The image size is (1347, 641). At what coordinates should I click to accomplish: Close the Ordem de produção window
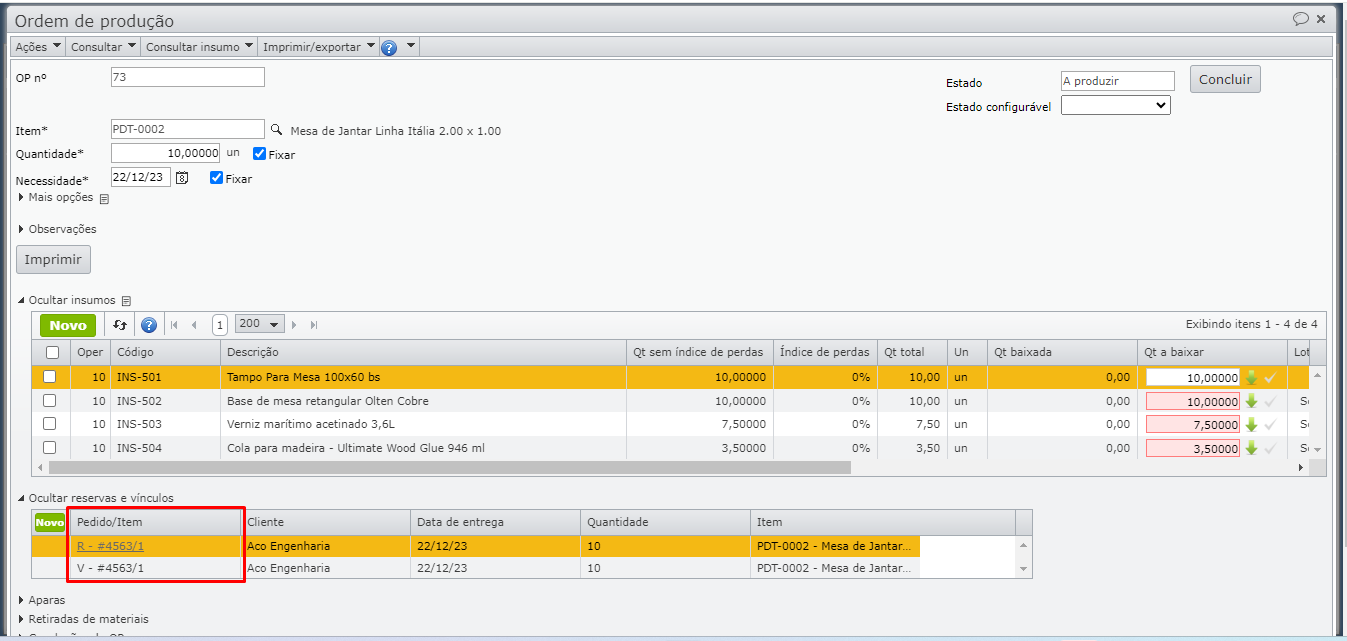pos(1321,19)
